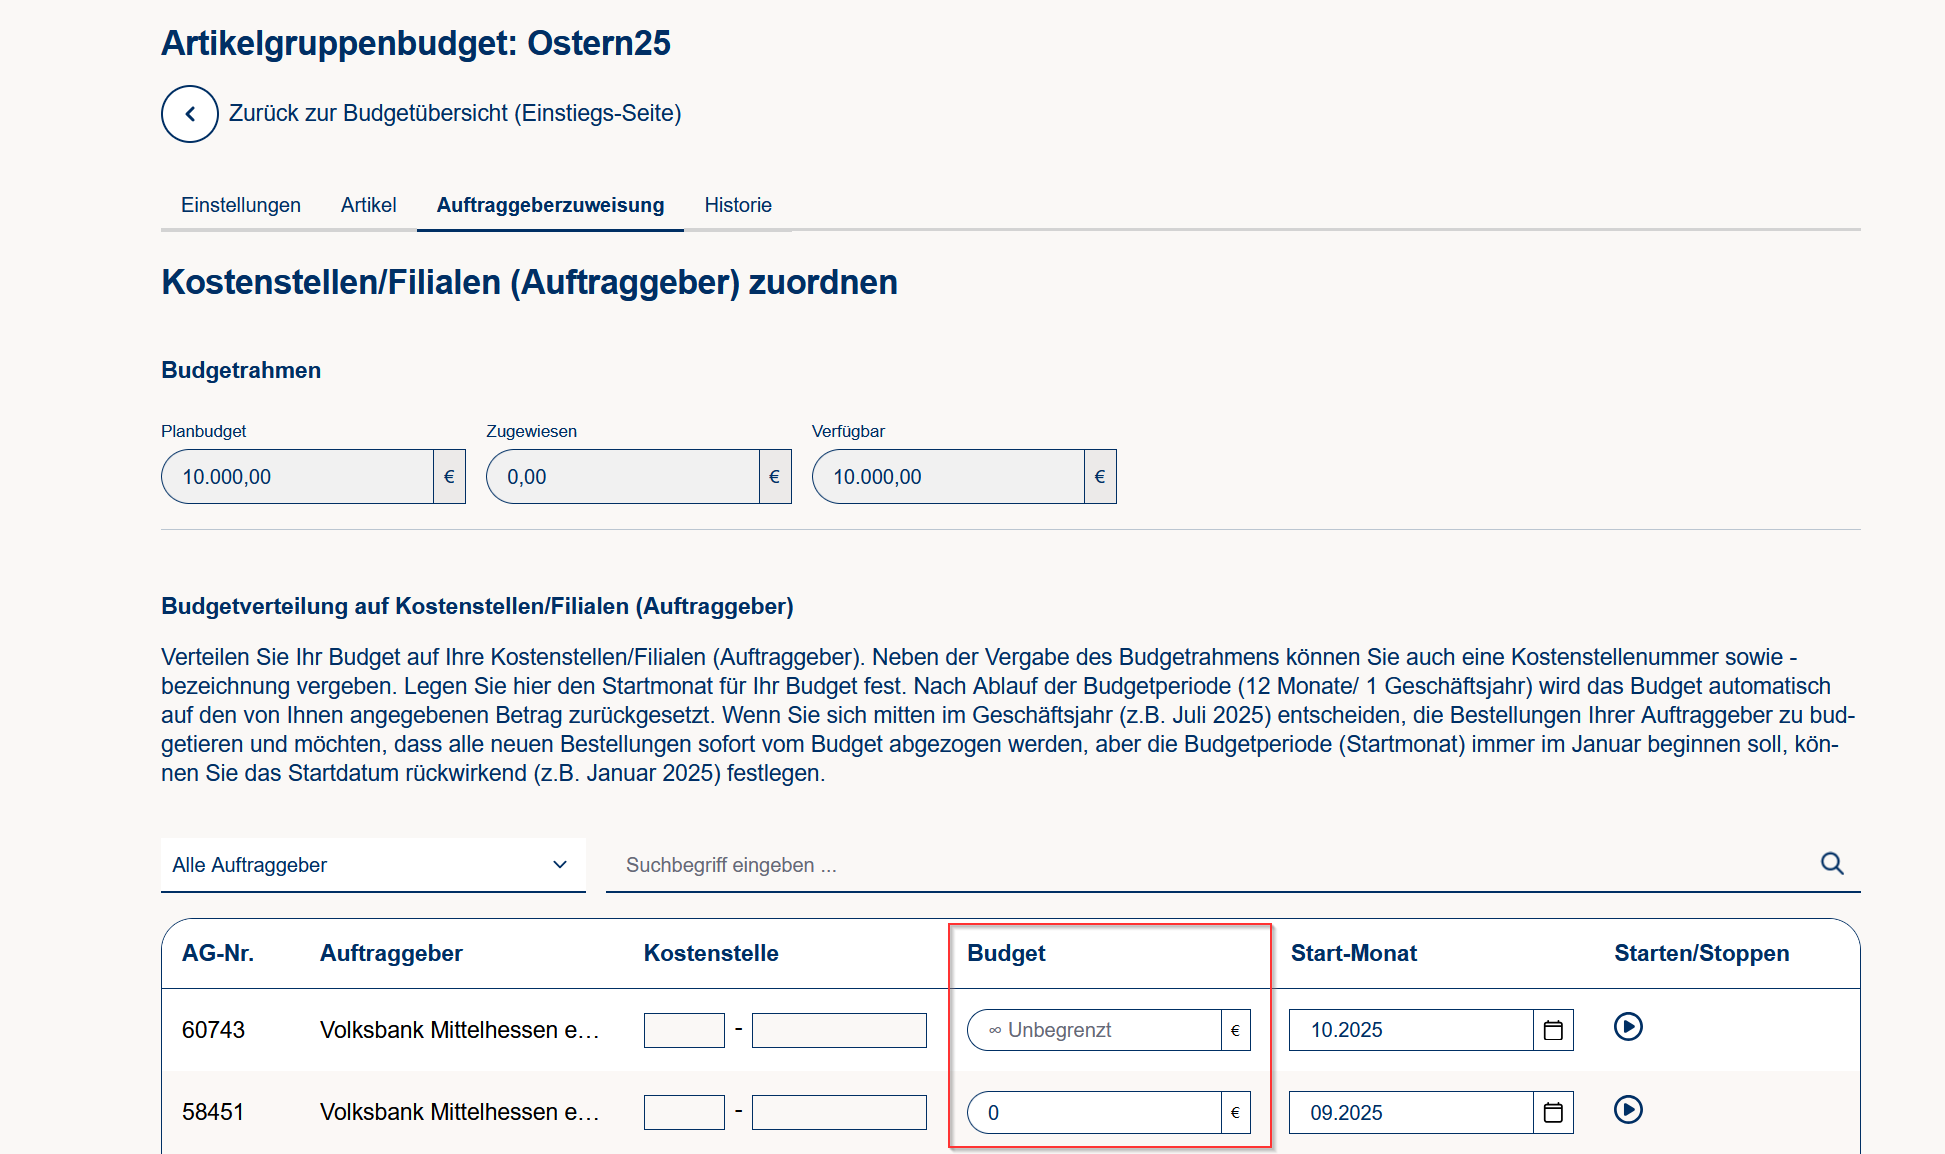
Task: Open the Alle Auftraggeber dropdown
Action: 372,865
